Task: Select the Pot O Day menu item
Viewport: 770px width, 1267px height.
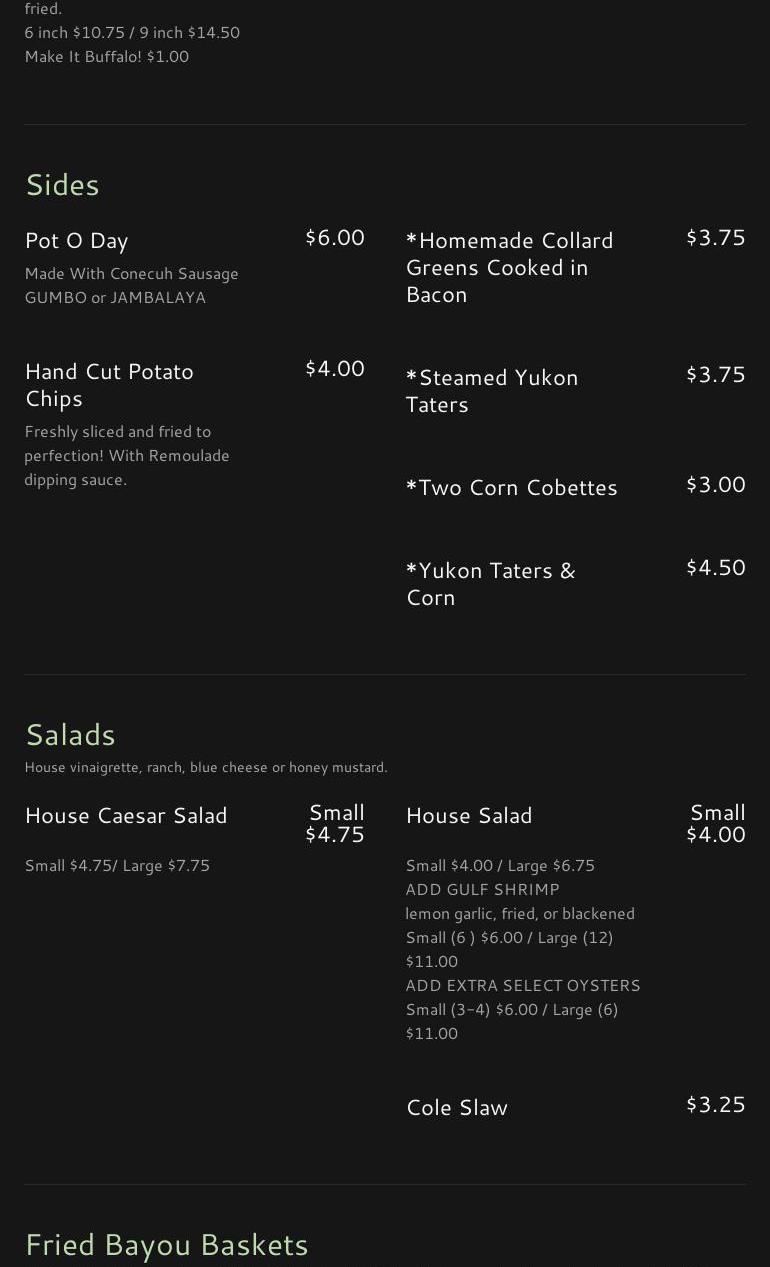Action: (x=77, y=241)
